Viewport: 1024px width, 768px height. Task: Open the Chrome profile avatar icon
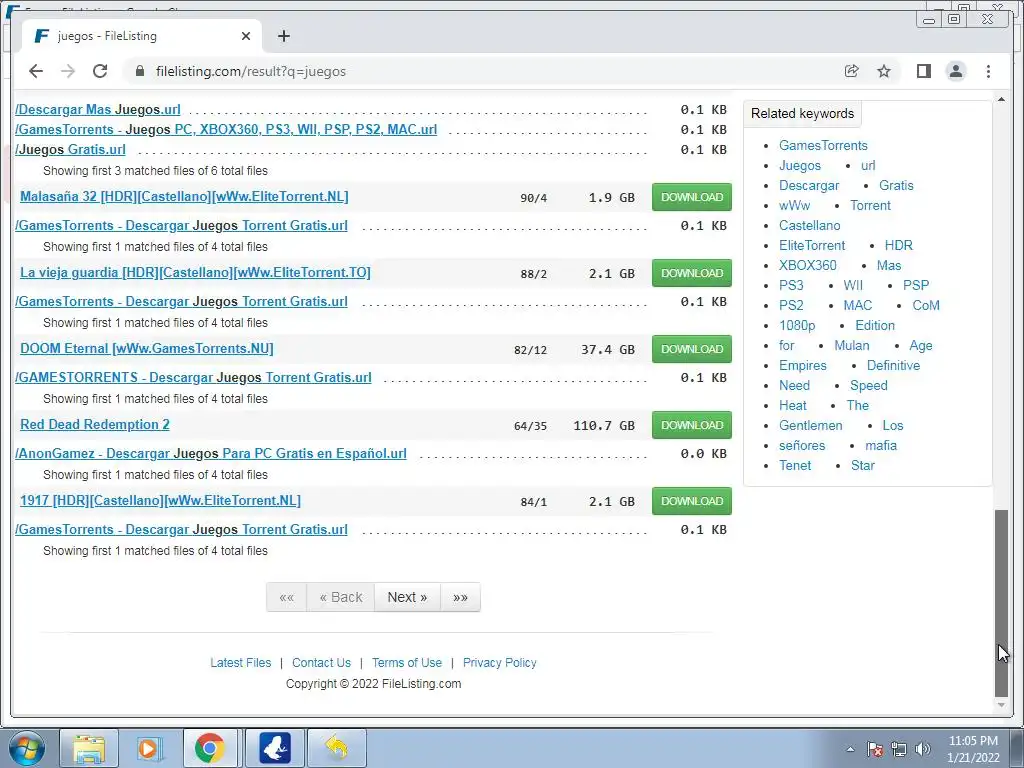click(x=956, y=71)
